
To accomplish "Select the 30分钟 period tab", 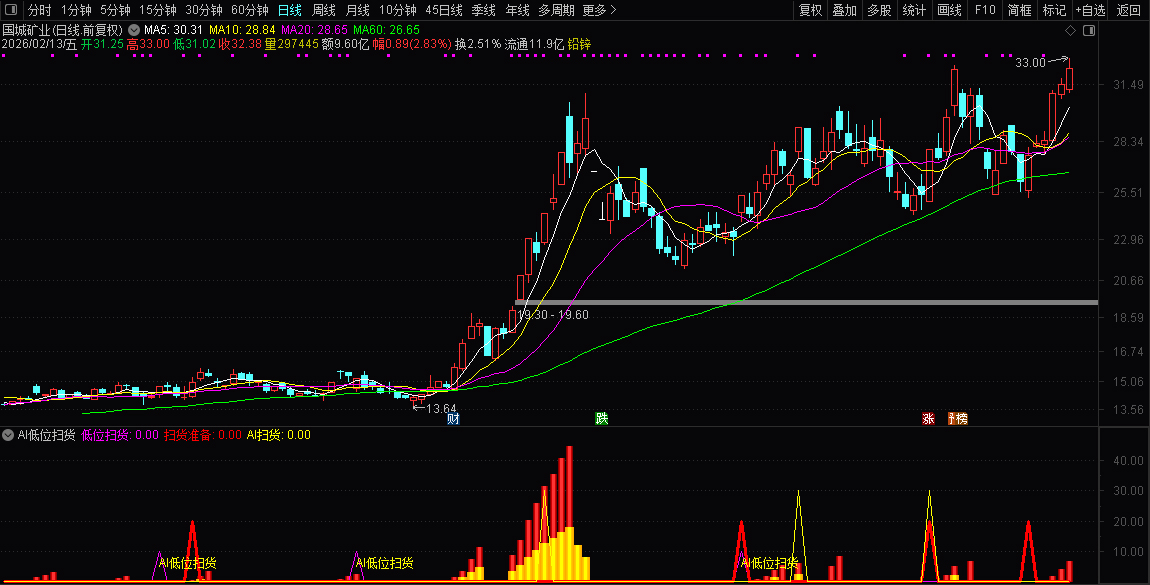I will click(204, 10).
